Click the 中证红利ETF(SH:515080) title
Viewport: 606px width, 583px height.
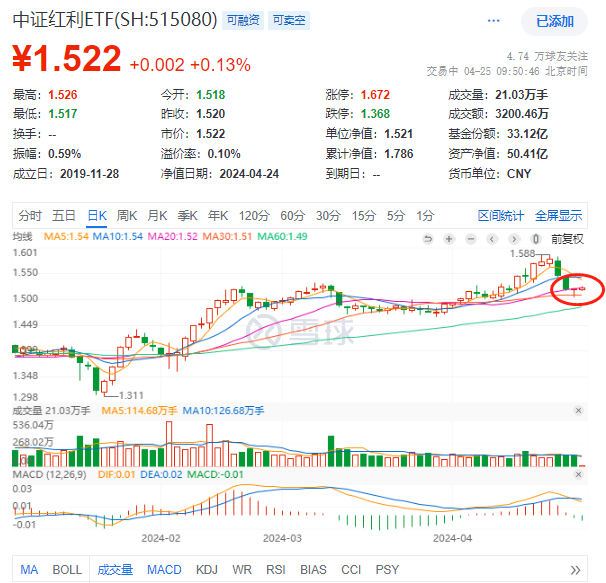pyautogui.click(x=115, y=19)
